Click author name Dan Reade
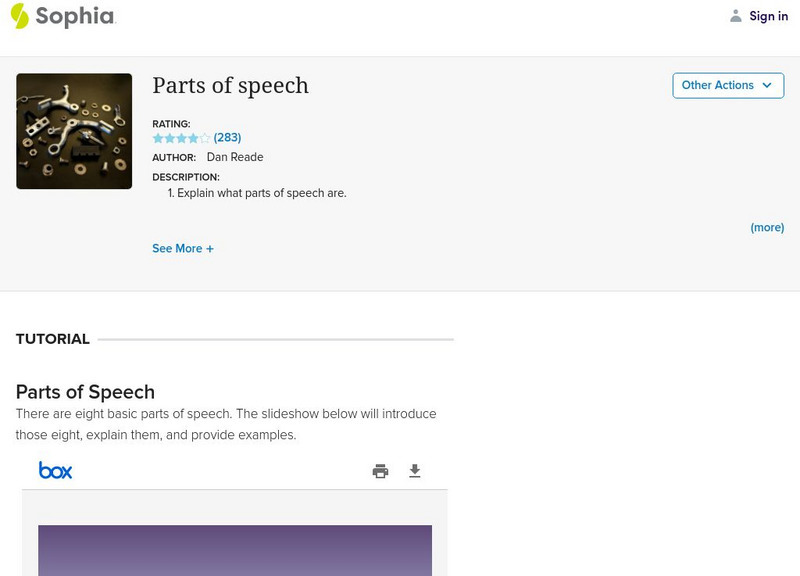 click(x=235, y=157)
